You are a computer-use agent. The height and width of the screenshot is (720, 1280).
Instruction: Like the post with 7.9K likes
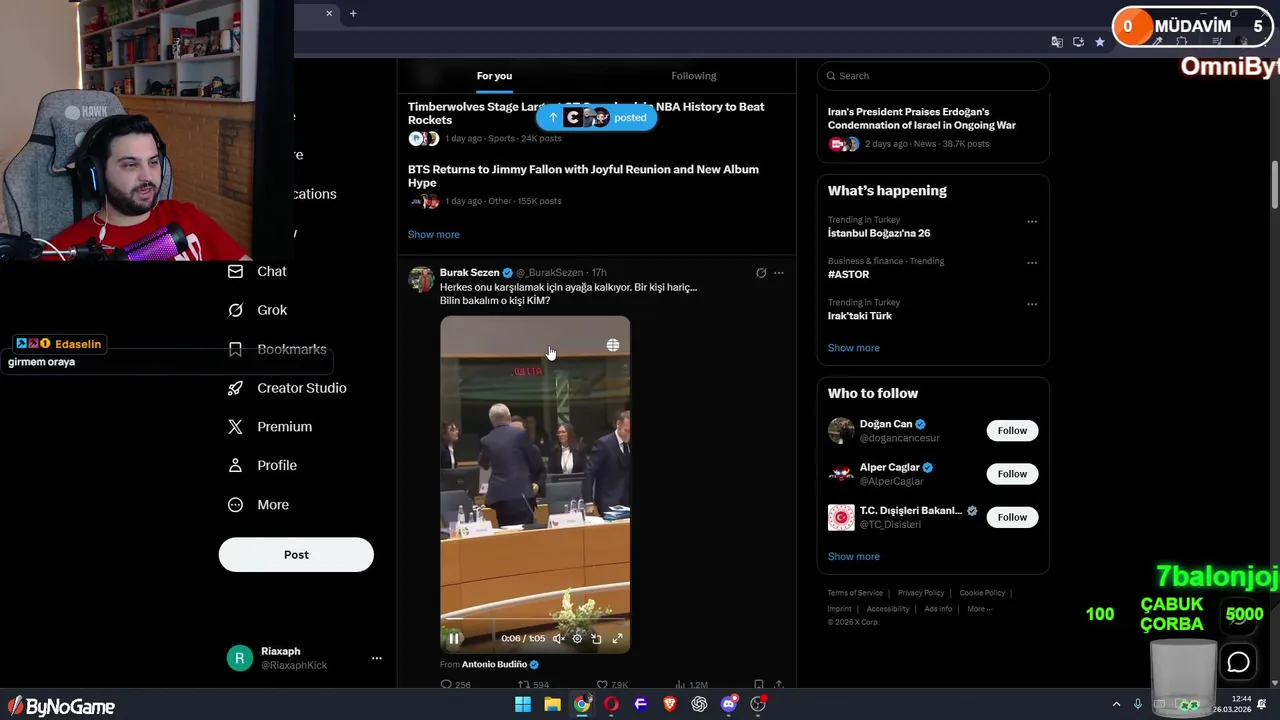coord(612,685)
